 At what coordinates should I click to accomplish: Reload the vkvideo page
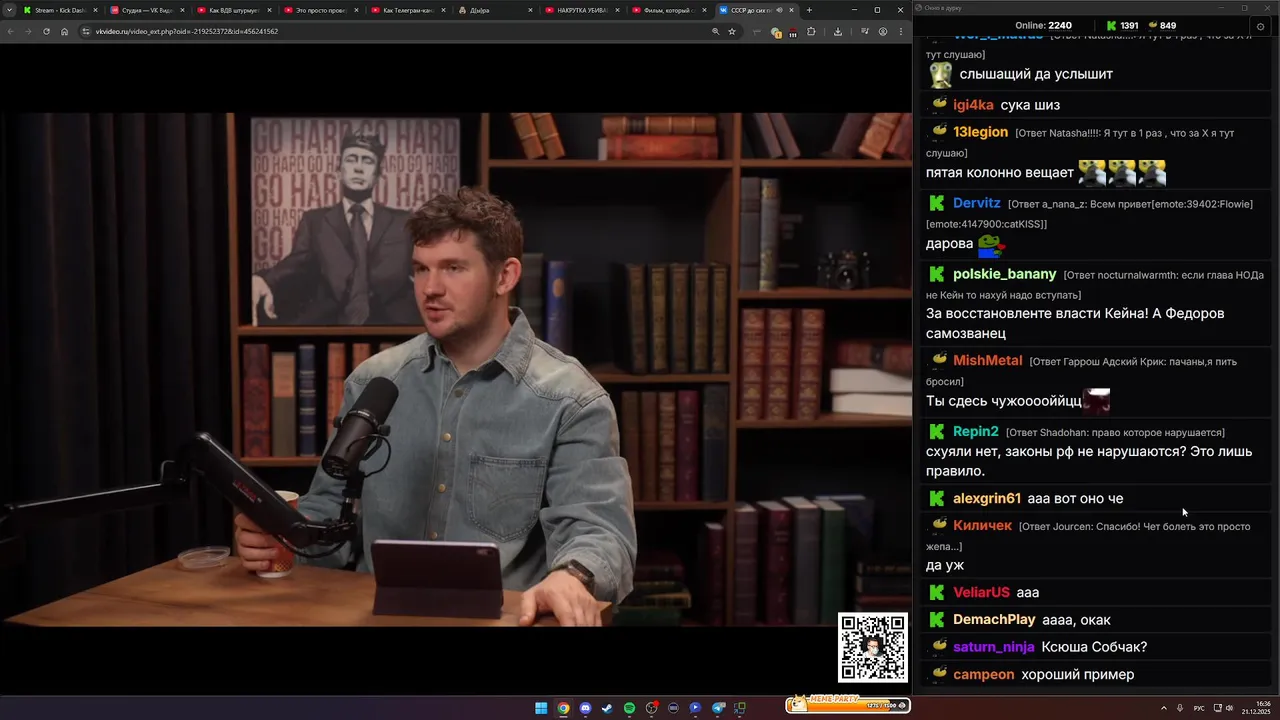[46, 31]
